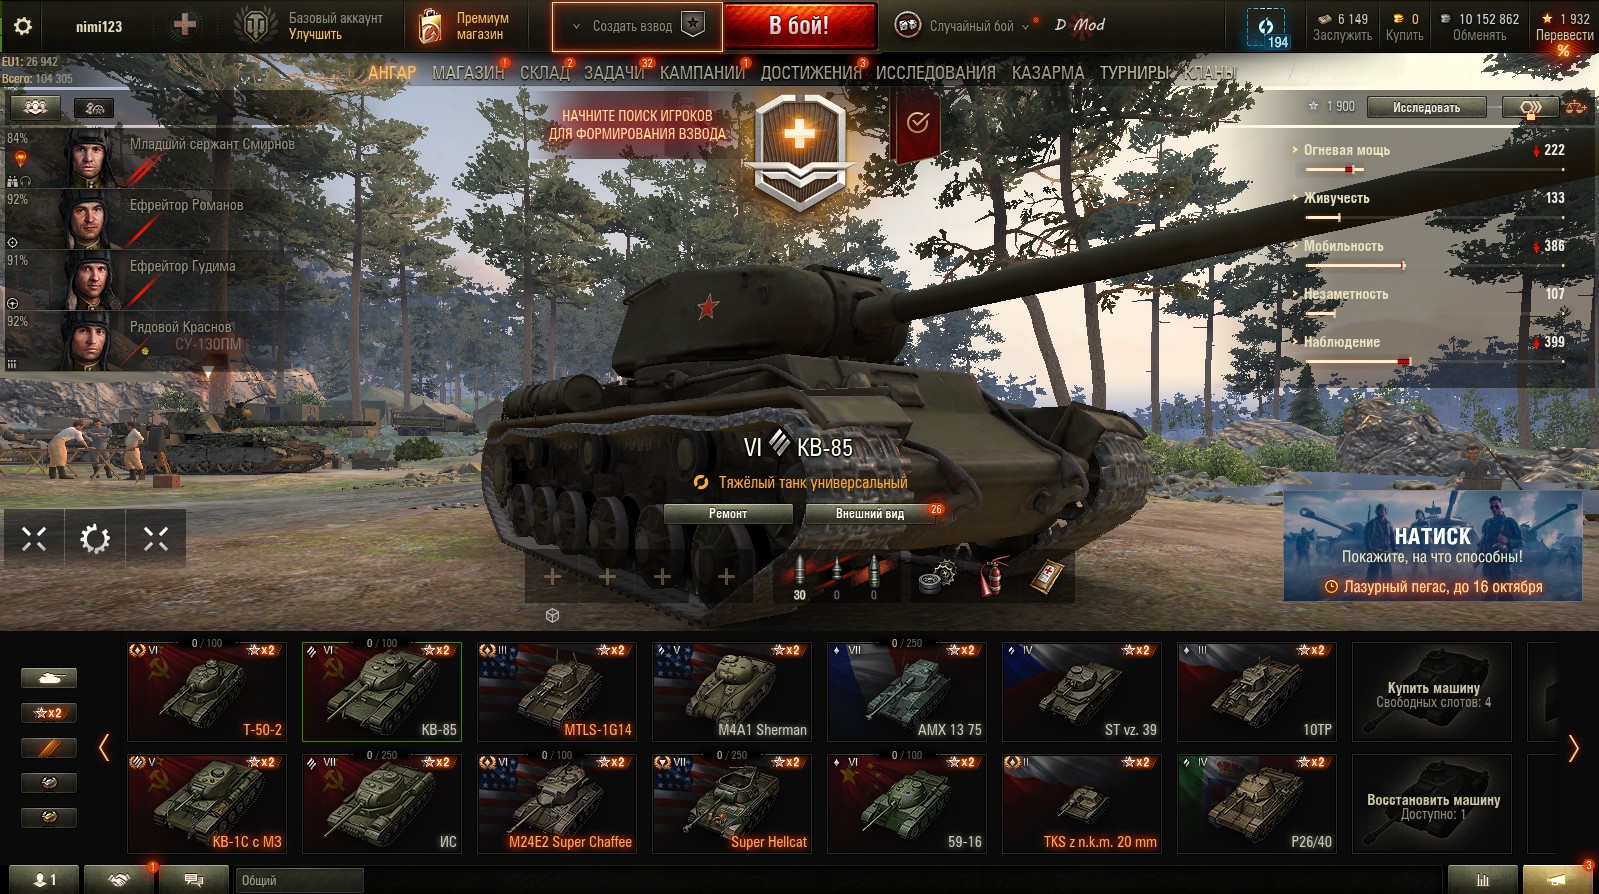Screen dimensions: 1599x894
Task: Click the fire extinguisher consumable icon
Action: pyautogui.click(x=991, y=577)
